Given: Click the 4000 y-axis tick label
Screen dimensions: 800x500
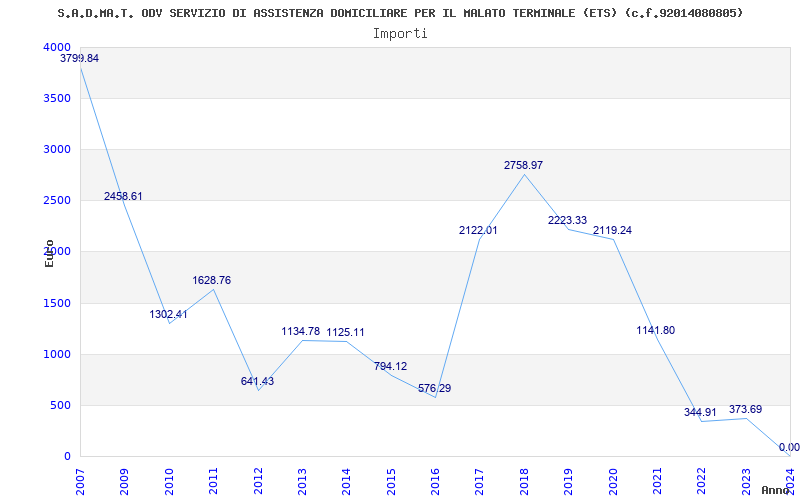Looking at the screenshot, I should click(x=57, y=47).
